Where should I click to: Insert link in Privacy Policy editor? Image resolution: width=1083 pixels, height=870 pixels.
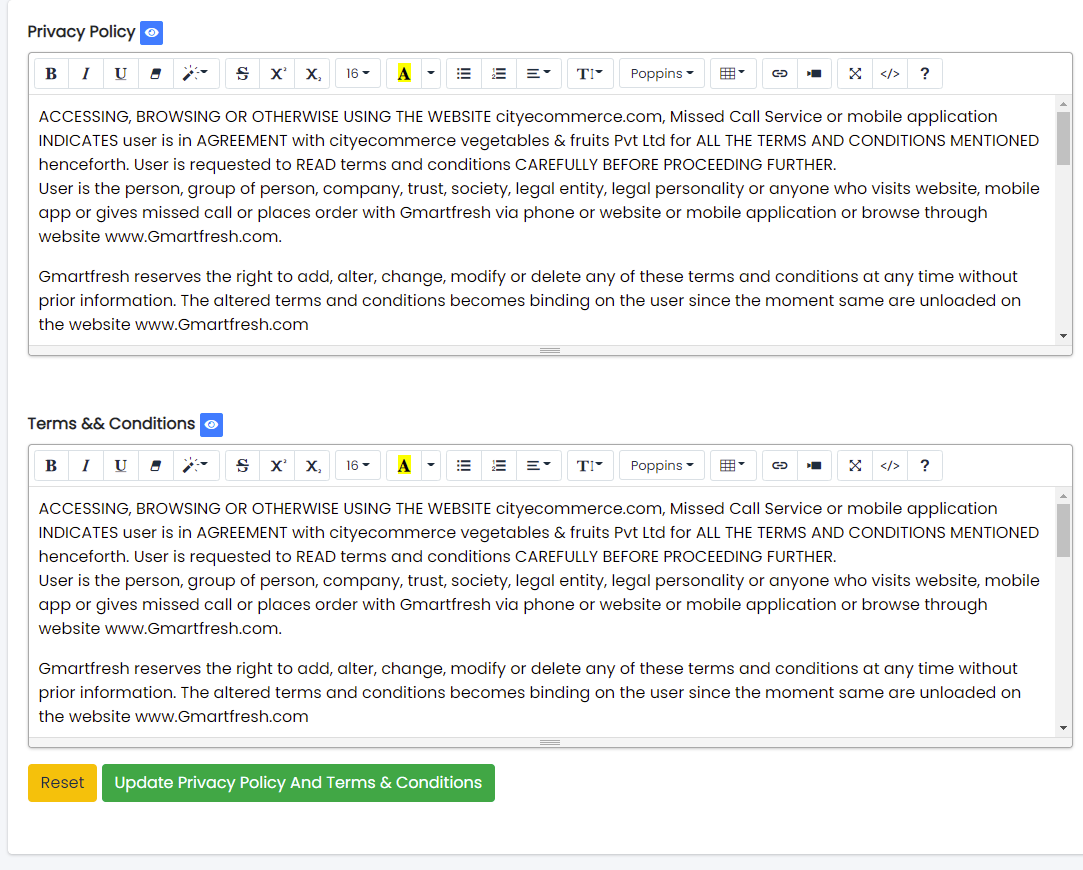pos(780,74)
